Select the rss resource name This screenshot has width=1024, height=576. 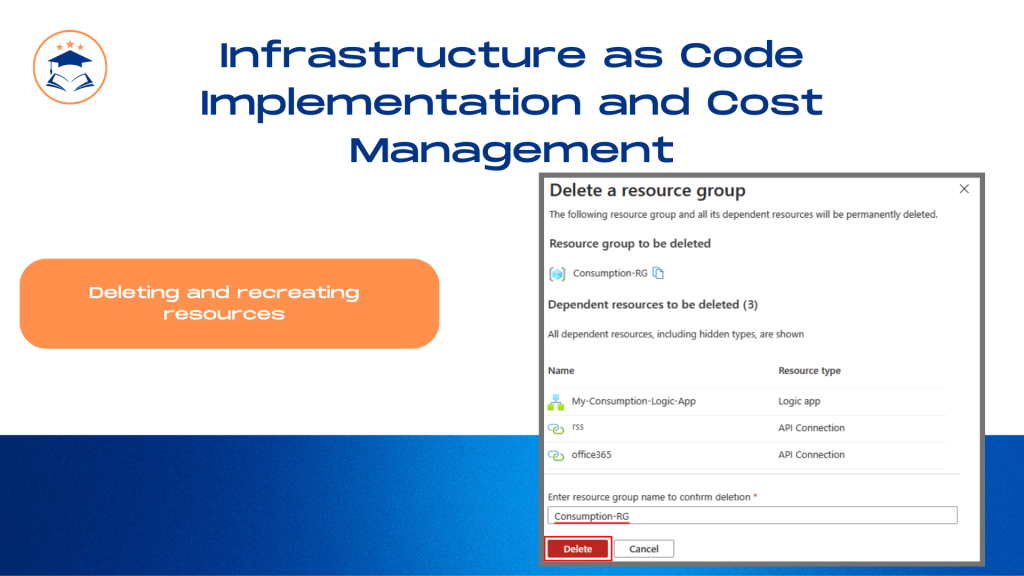tap(577, 426)
